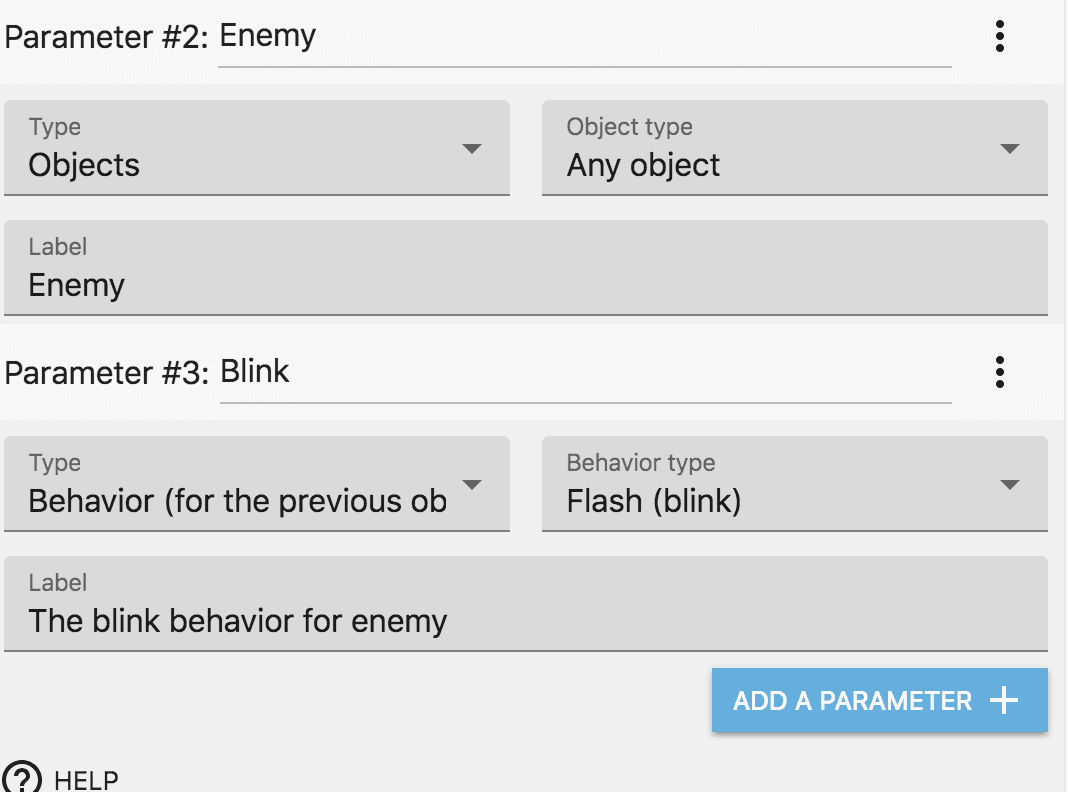The width and height of the screenshot is (1068, 792).
Task: Click the plus icon on Add Parameter
Action: coord(1003,701)
